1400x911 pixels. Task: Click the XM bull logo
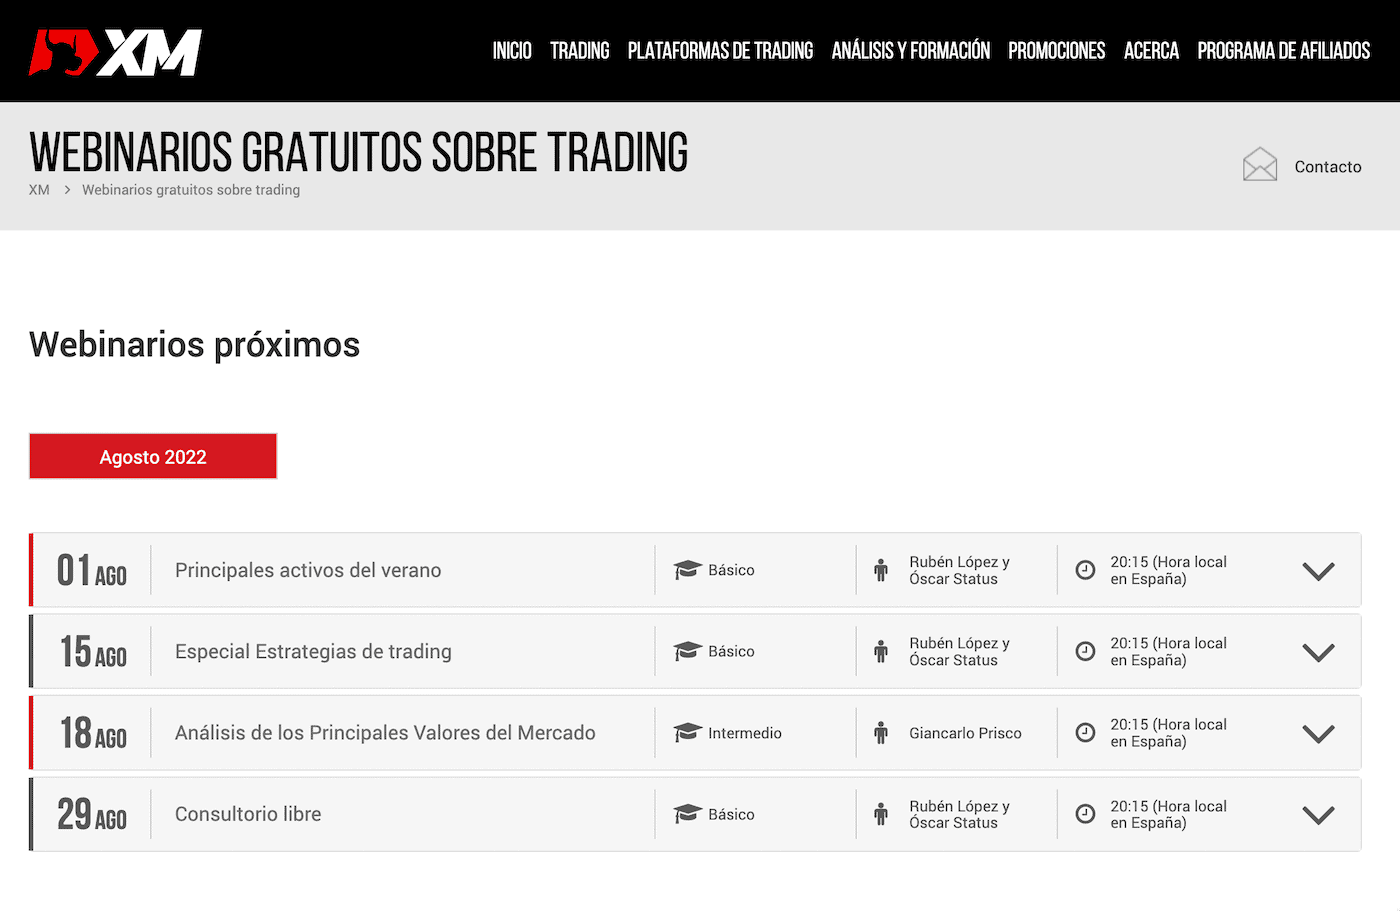pos(115,52)
